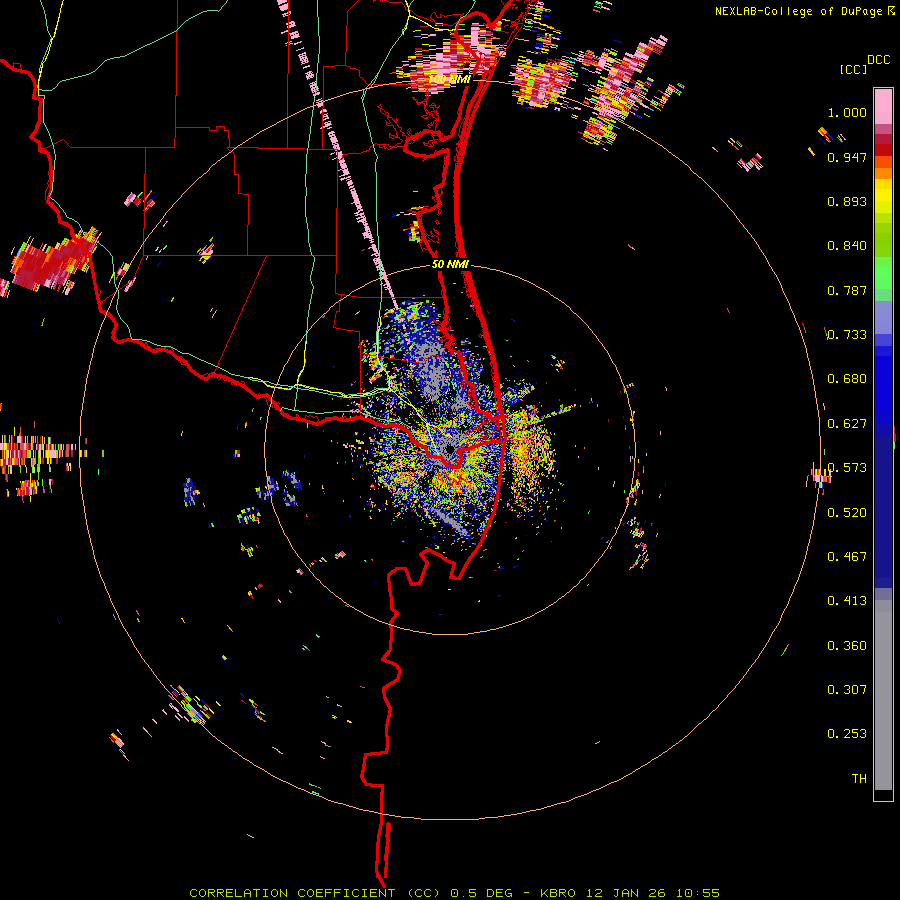900x900 pixels.
Task: Click the DCC product label above the scale
Action: pyautogui.click(x=878, y=60)
